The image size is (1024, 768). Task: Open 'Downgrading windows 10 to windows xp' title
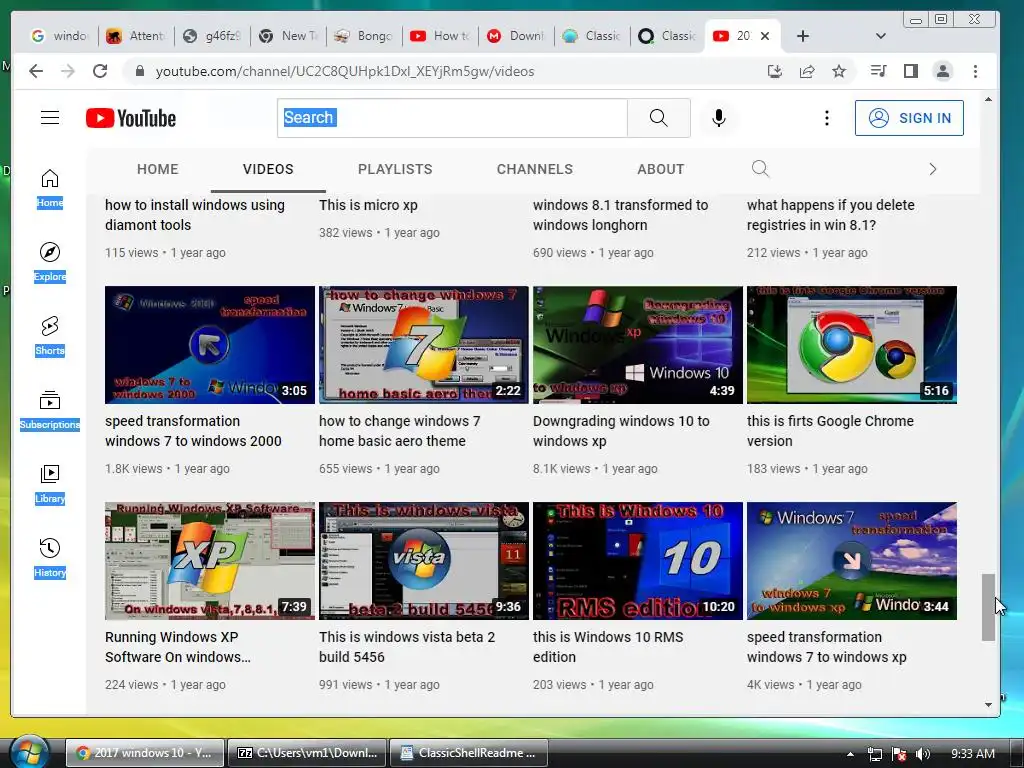click(x=621, y=431)
